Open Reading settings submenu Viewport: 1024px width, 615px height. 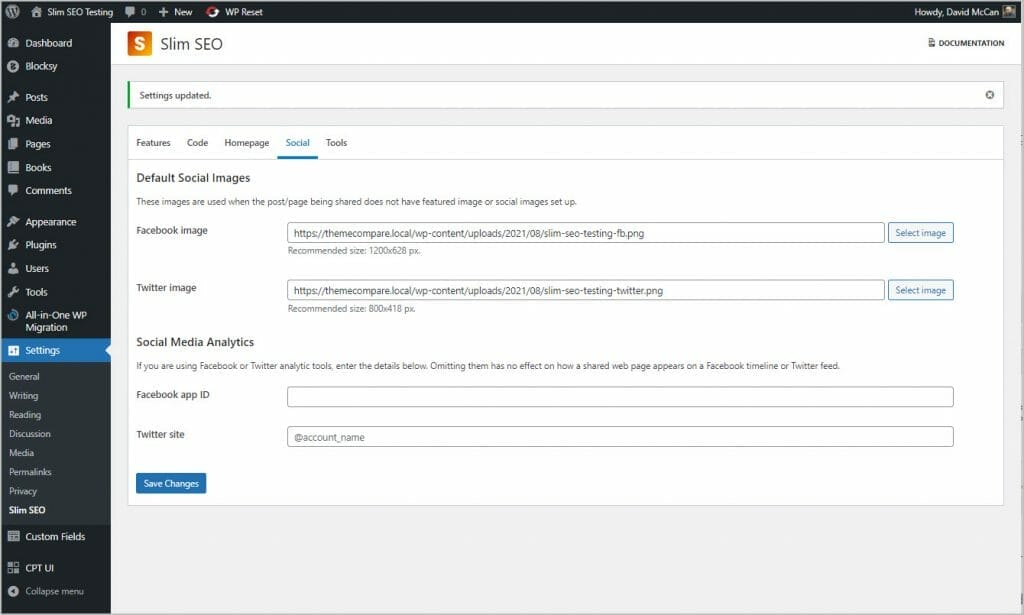[25, 415]
